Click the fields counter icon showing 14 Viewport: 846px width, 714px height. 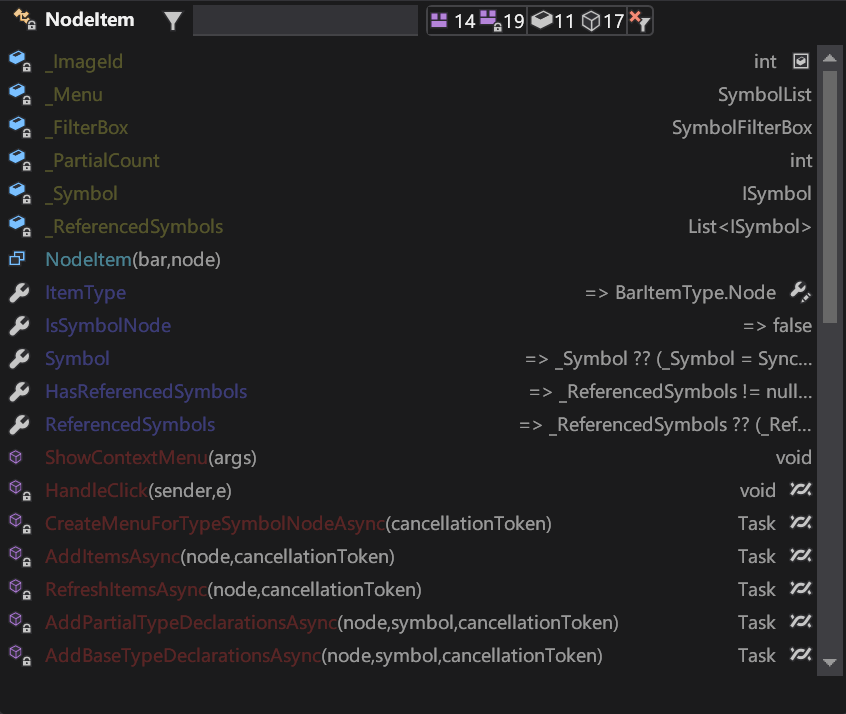click(x=438, y=19)
